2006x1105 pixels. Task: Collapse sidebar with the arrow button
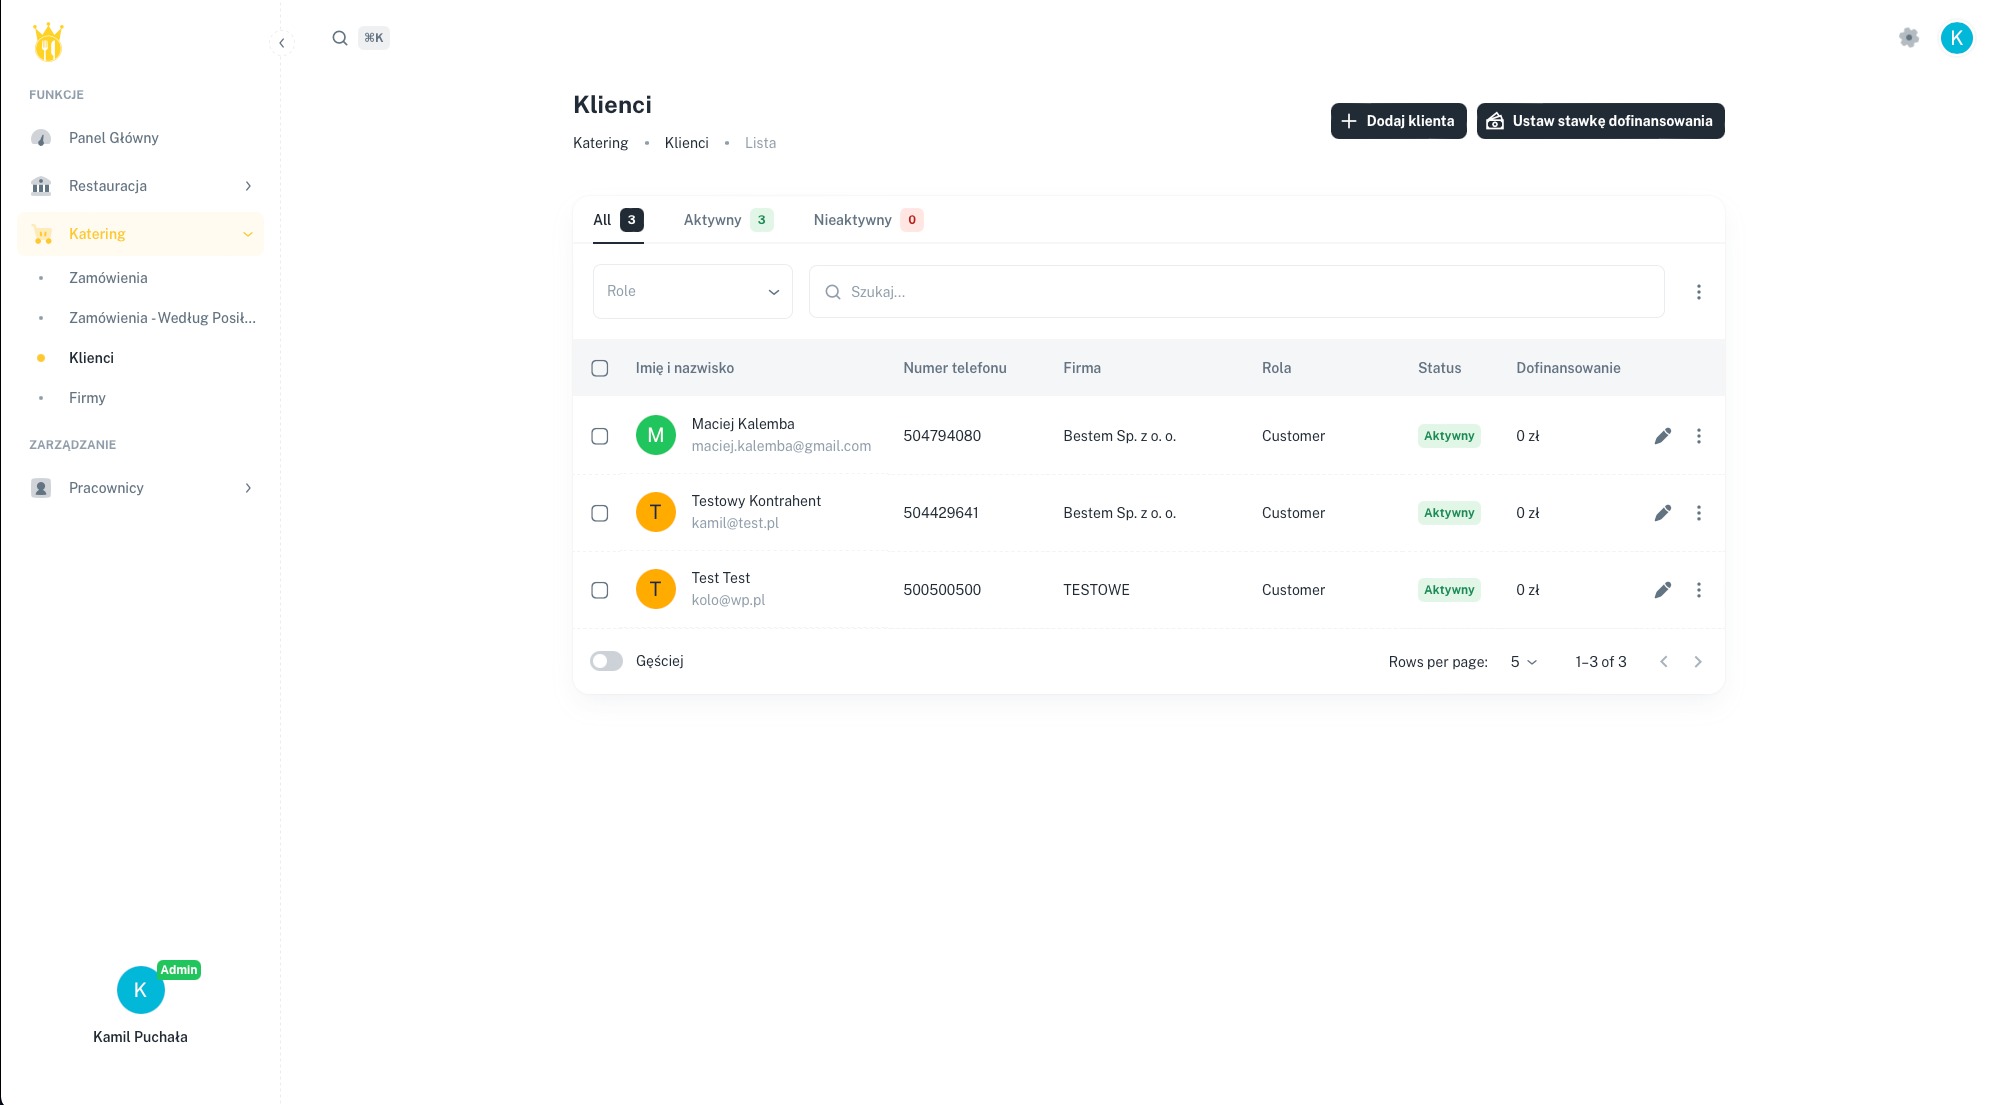coord(282,43)
